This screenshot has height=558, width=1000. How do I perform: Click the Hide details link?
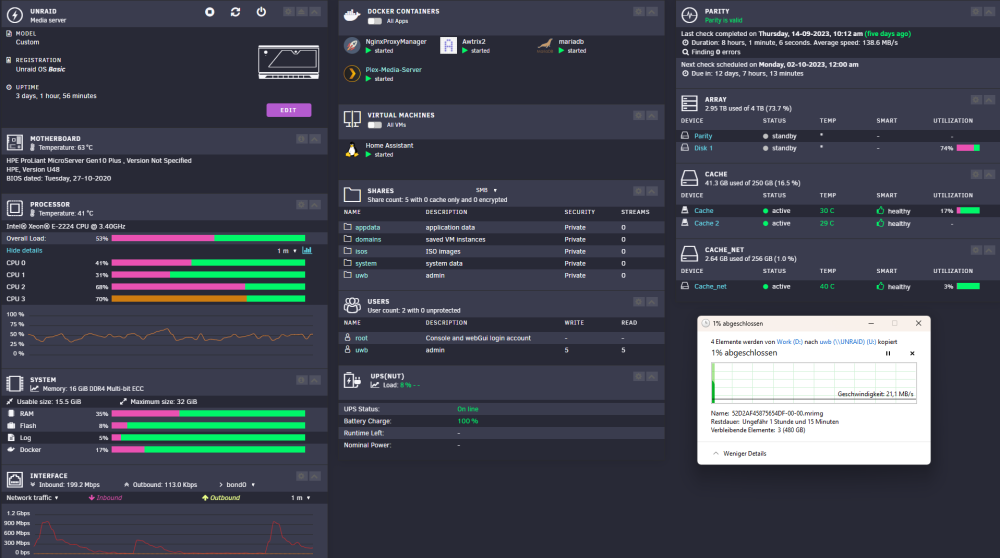click(x=24, y=251)
